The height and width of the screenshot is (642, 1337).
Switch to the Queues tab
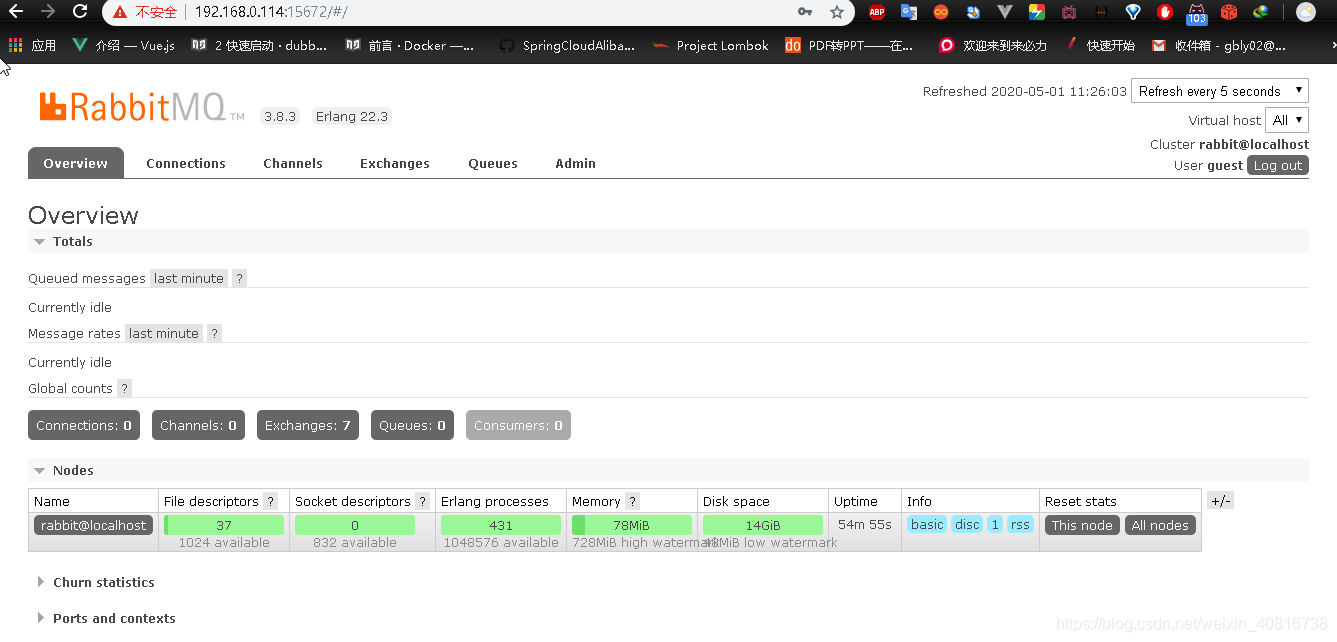pyautogui.click(x=493, y=163)
